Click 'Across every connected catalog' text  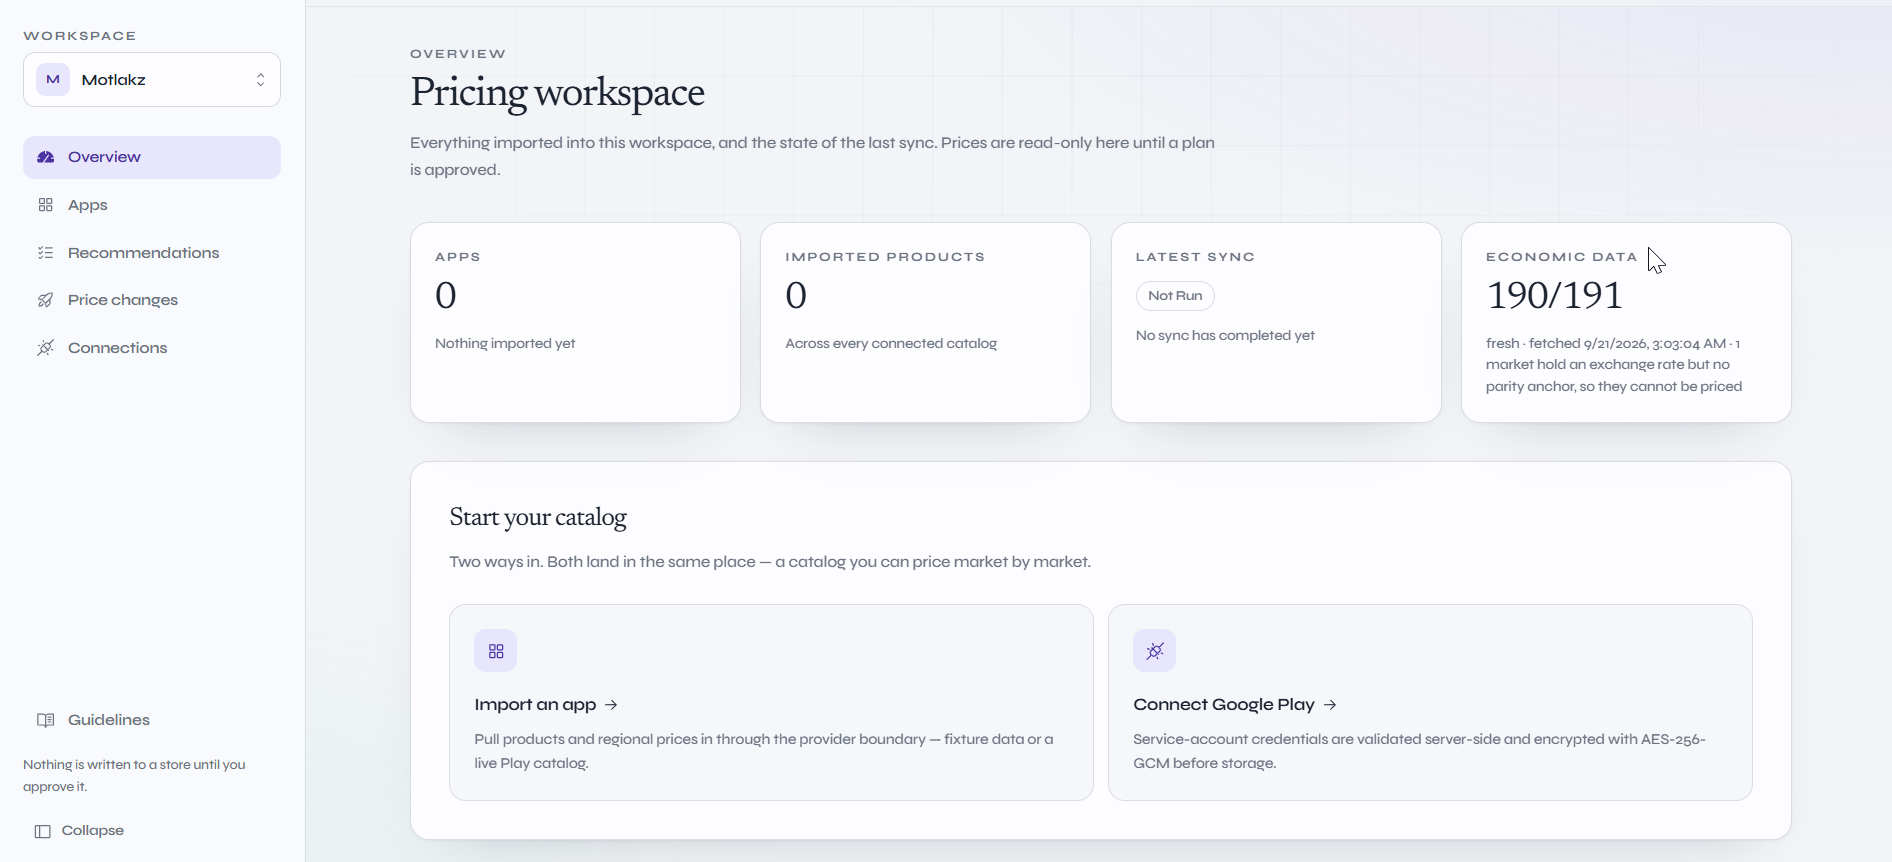[891, 344]
